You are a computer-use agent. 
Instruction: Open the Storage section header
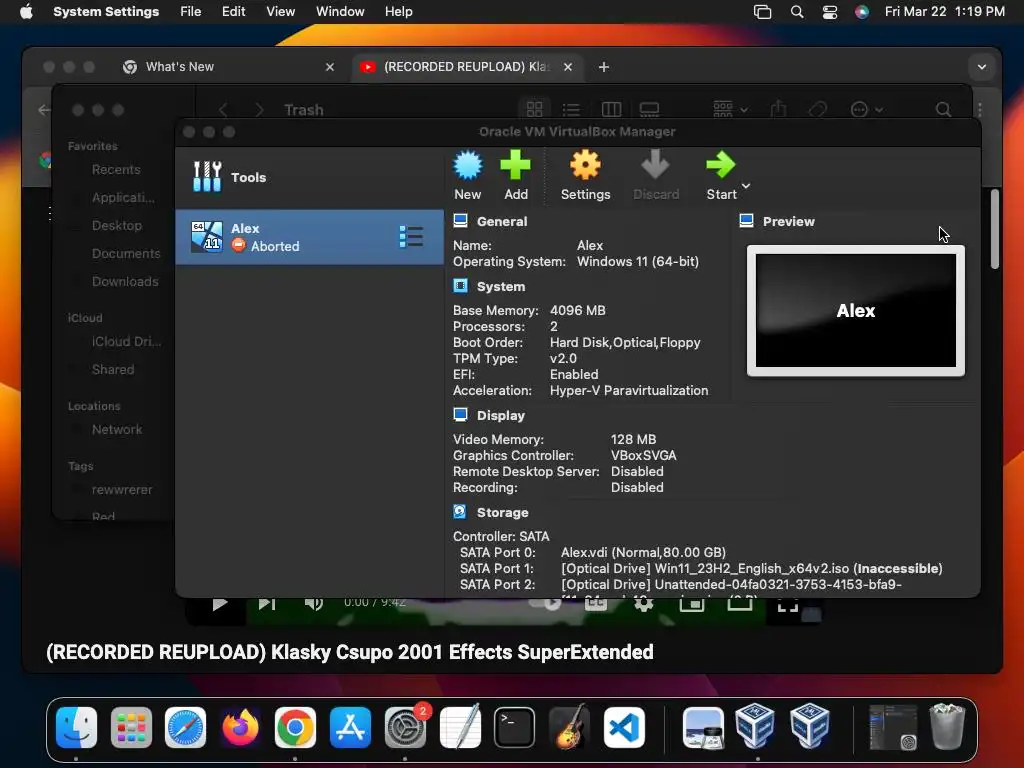pyautogui.click(x=502, y=513)
